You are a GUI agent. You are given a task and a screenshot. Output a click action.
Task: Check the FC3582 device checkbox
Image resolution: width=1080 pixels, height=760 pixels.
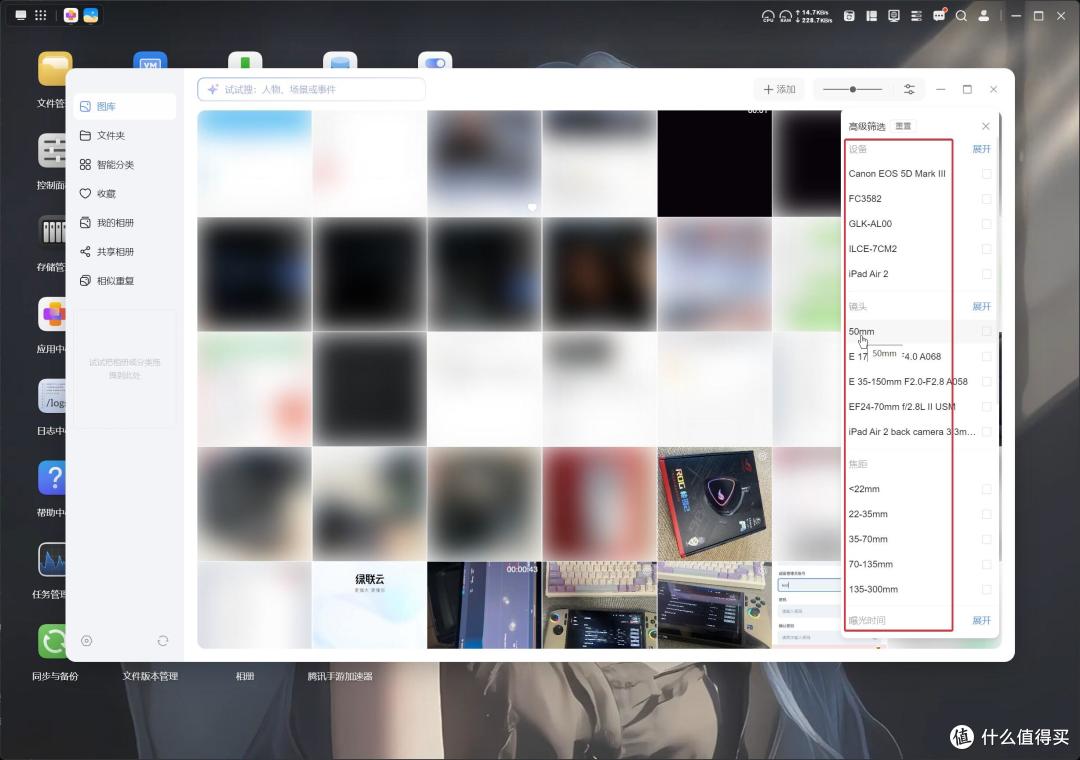coord(986,198)
